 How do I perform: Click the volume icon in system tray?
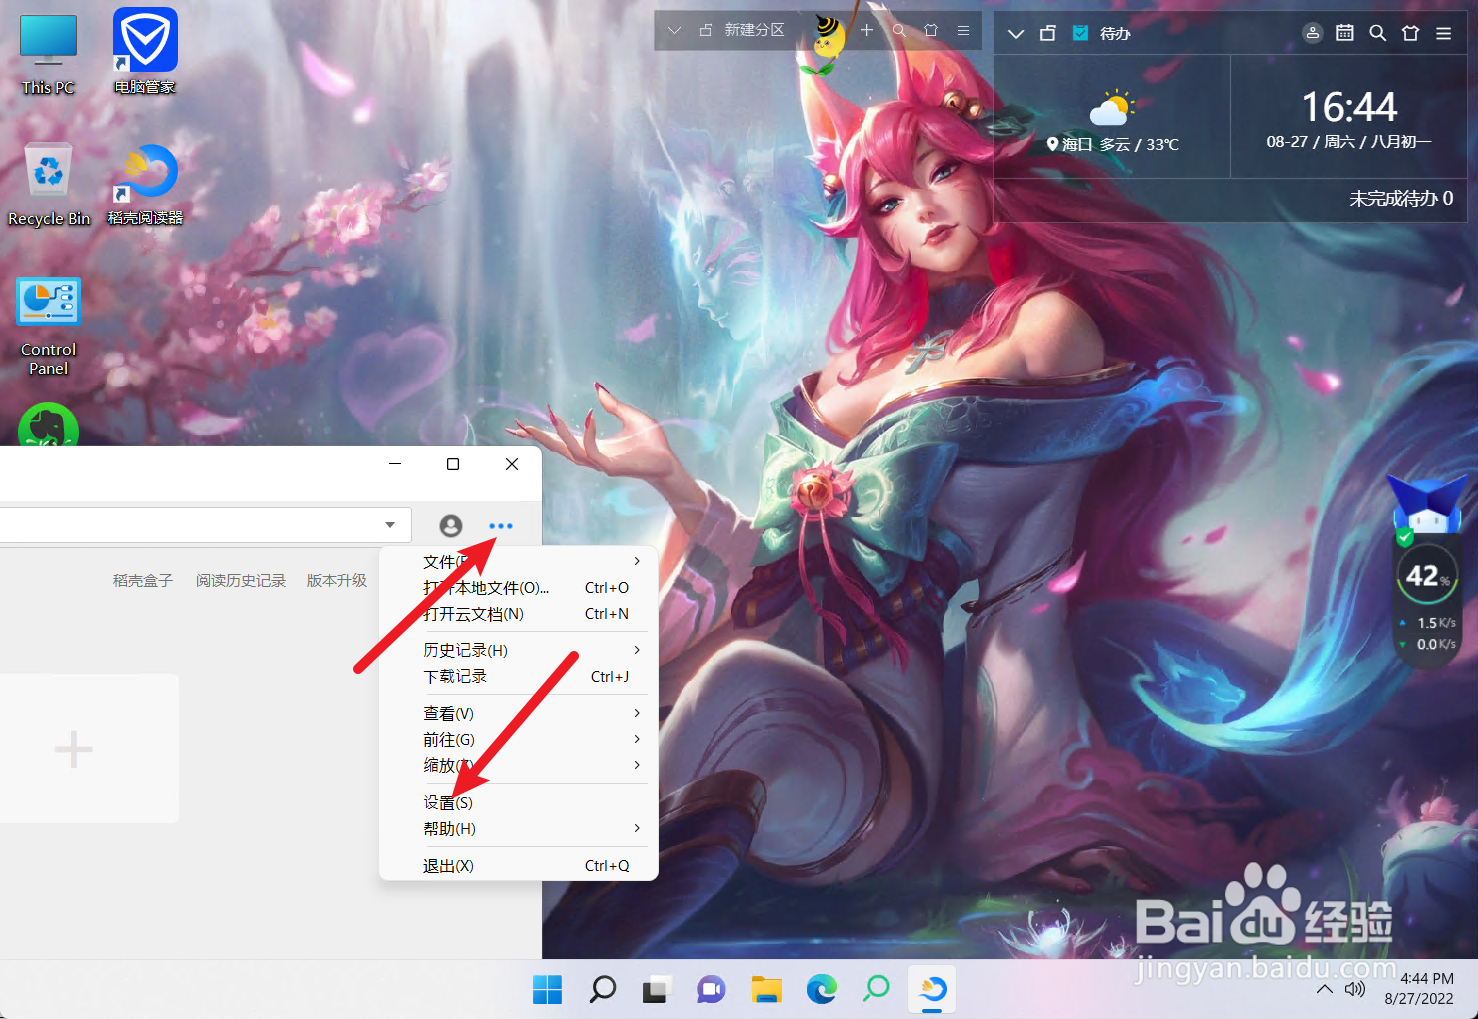click(x=1355, y=989)
